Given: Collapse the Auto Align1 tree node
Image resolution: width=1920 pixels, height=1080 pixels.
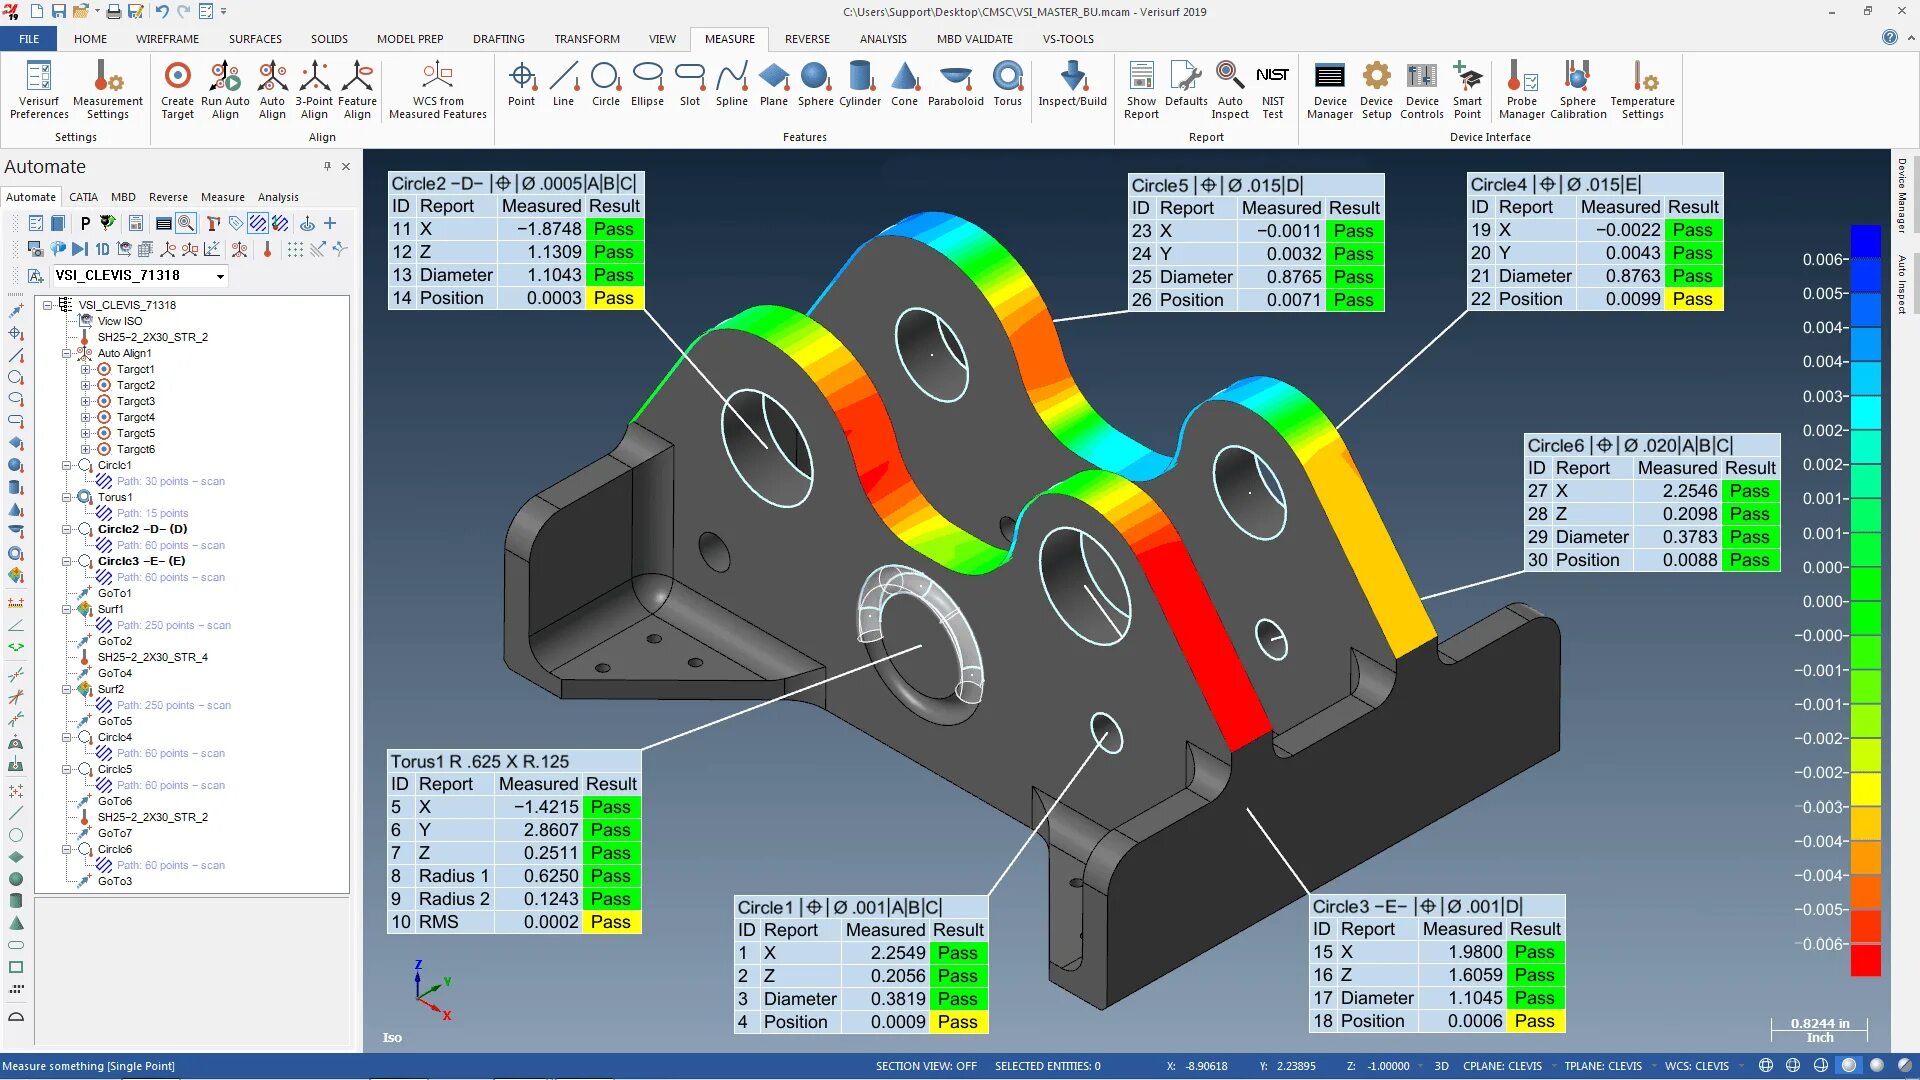Looking at the screenshot, I should pyautogui.click(x=66, y=353).
